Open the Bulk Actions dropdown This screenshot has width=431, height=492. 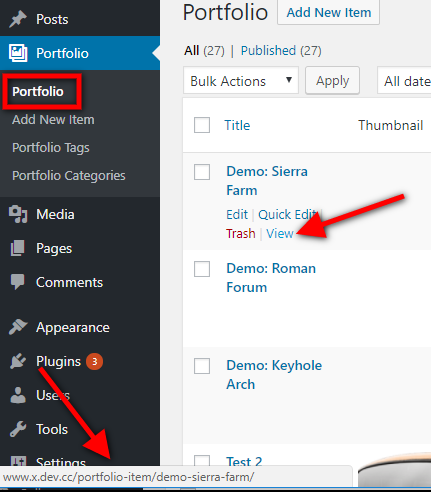click(x=241, y=81)
